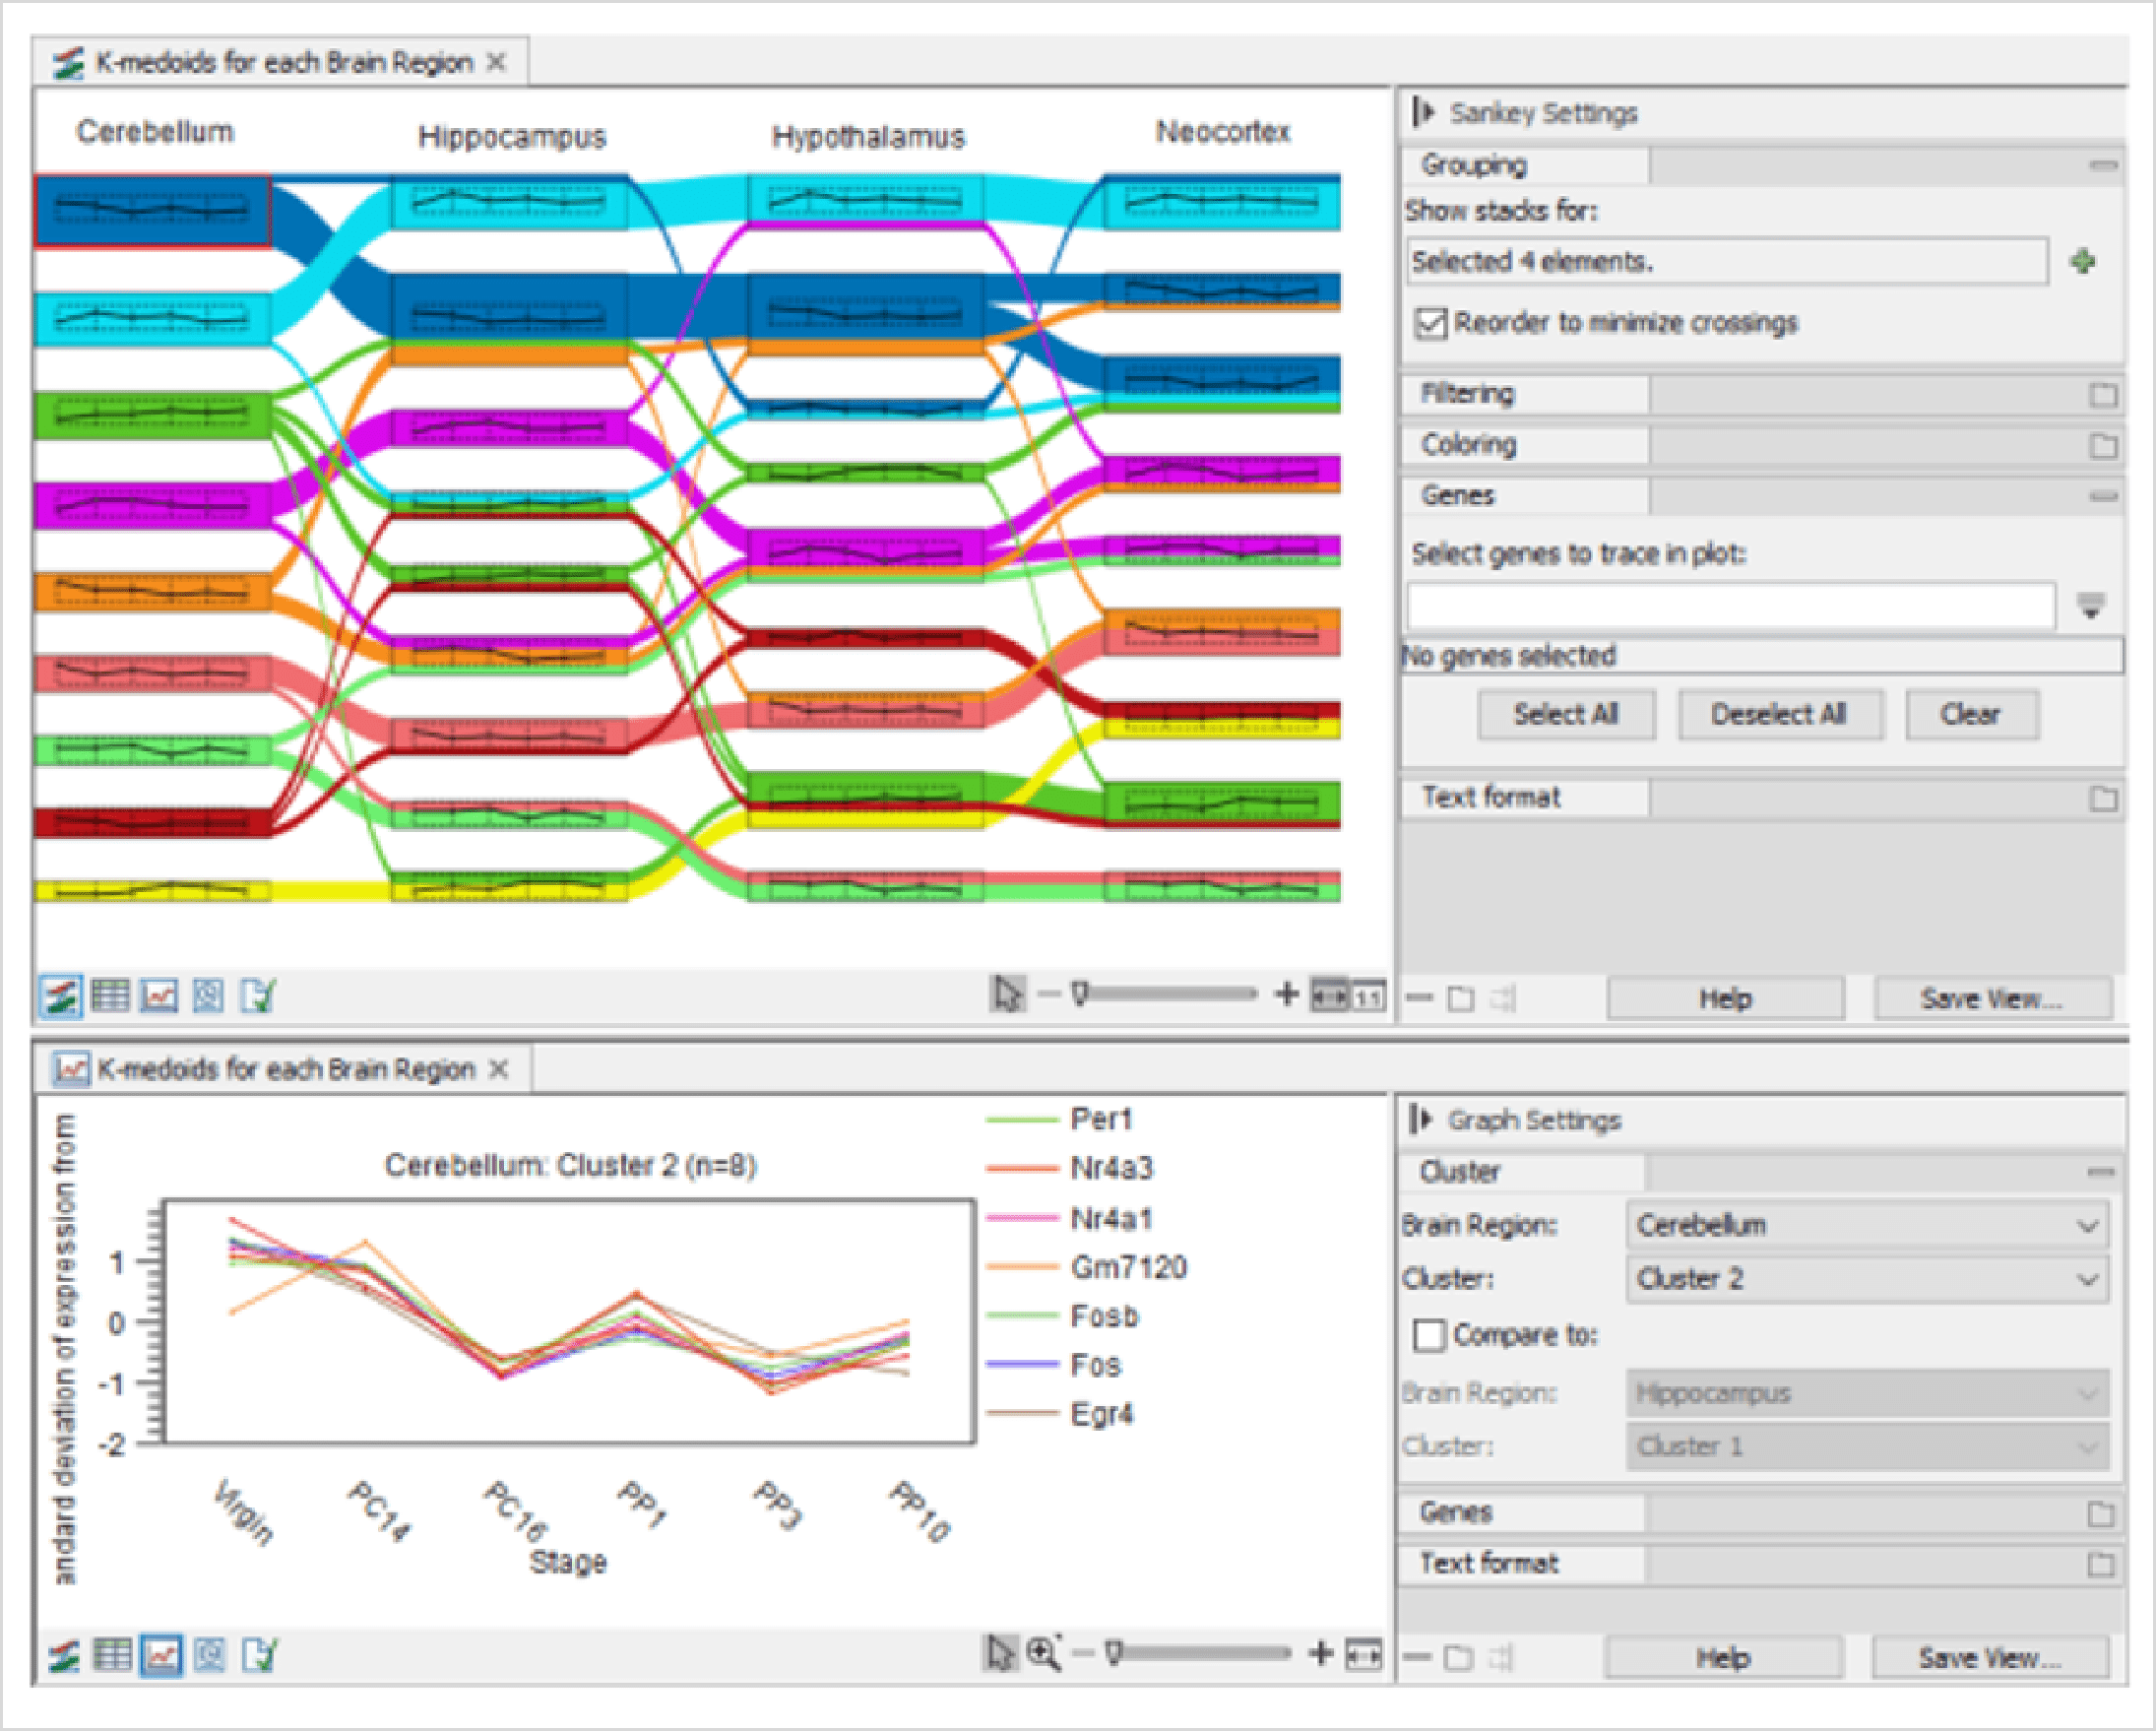Switch to Sankey view in the bottom panel toolbar

tap(64, 1655)
